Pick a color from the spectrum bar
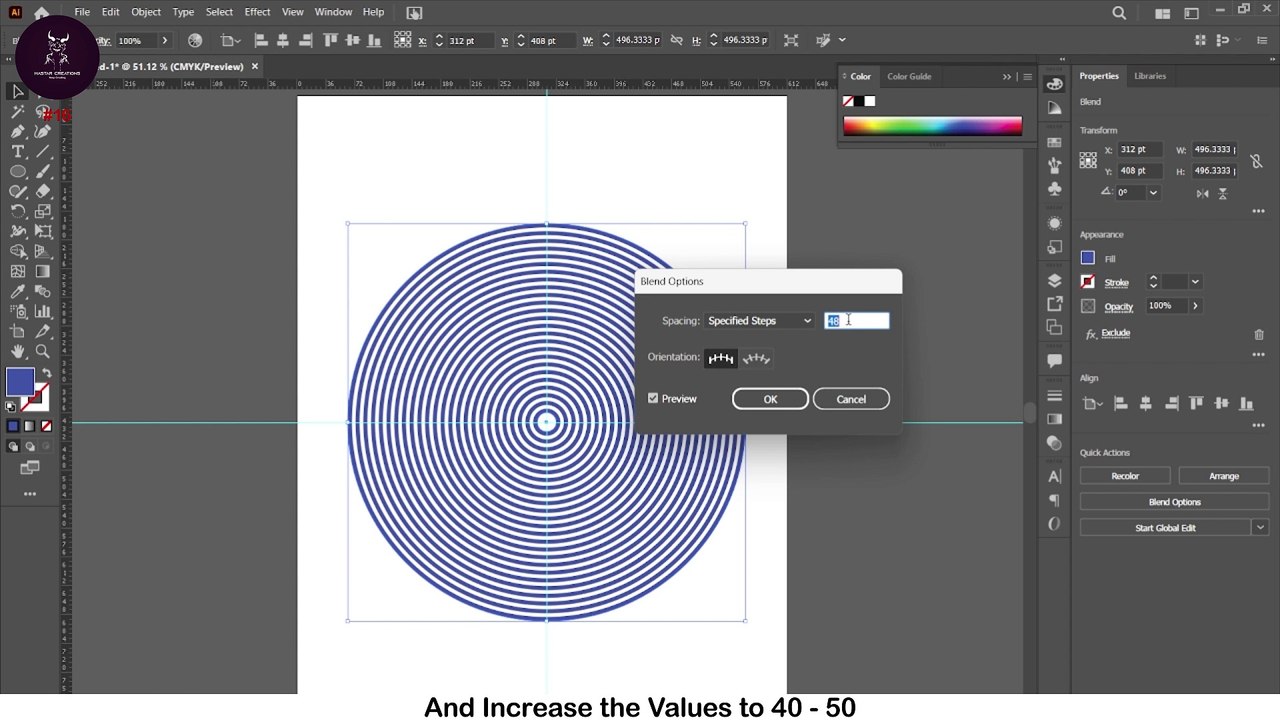Viewport: 1280px width, 720px height. (x=932, y=126)
